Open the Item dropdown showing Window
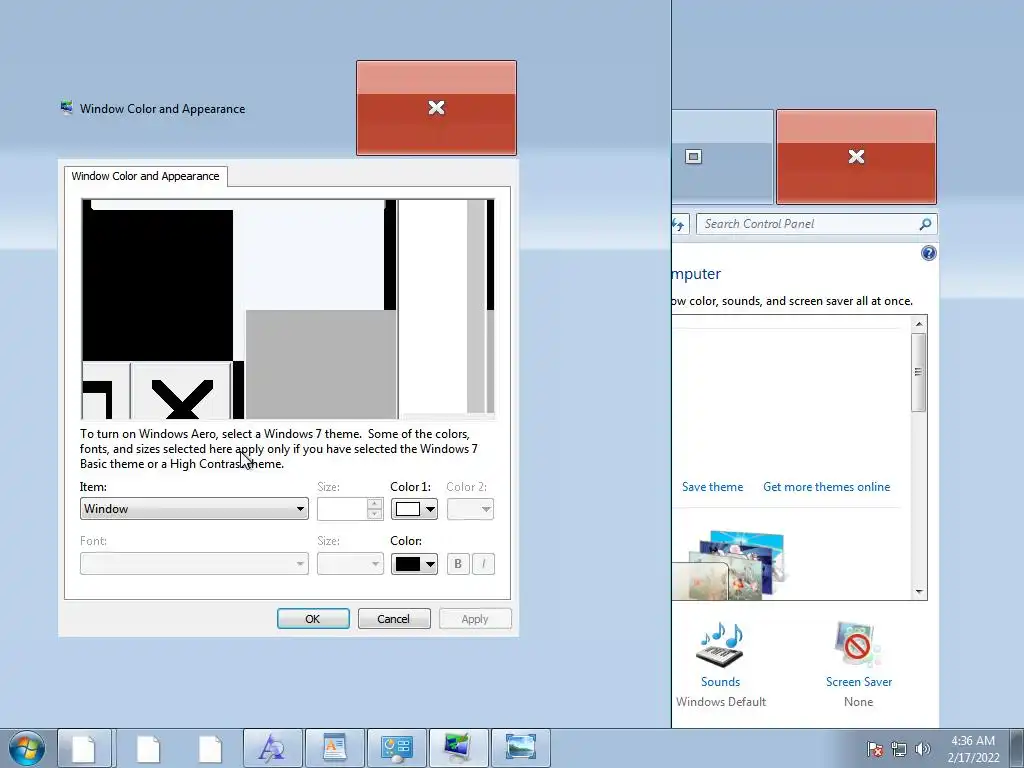 [x=194, y=509]
